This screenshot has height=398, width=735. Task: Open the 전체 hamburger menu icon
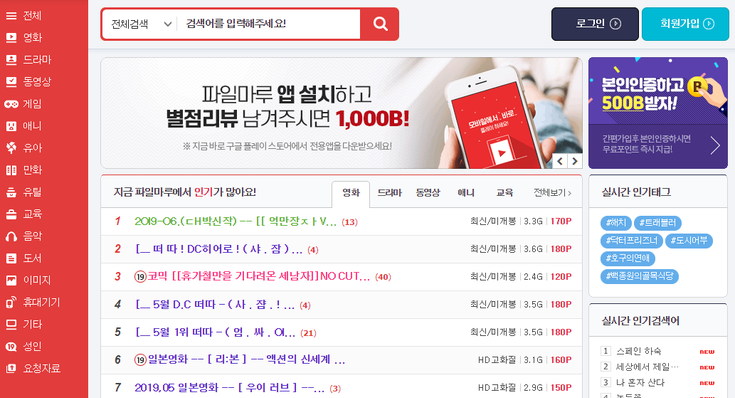pos(11,15)
